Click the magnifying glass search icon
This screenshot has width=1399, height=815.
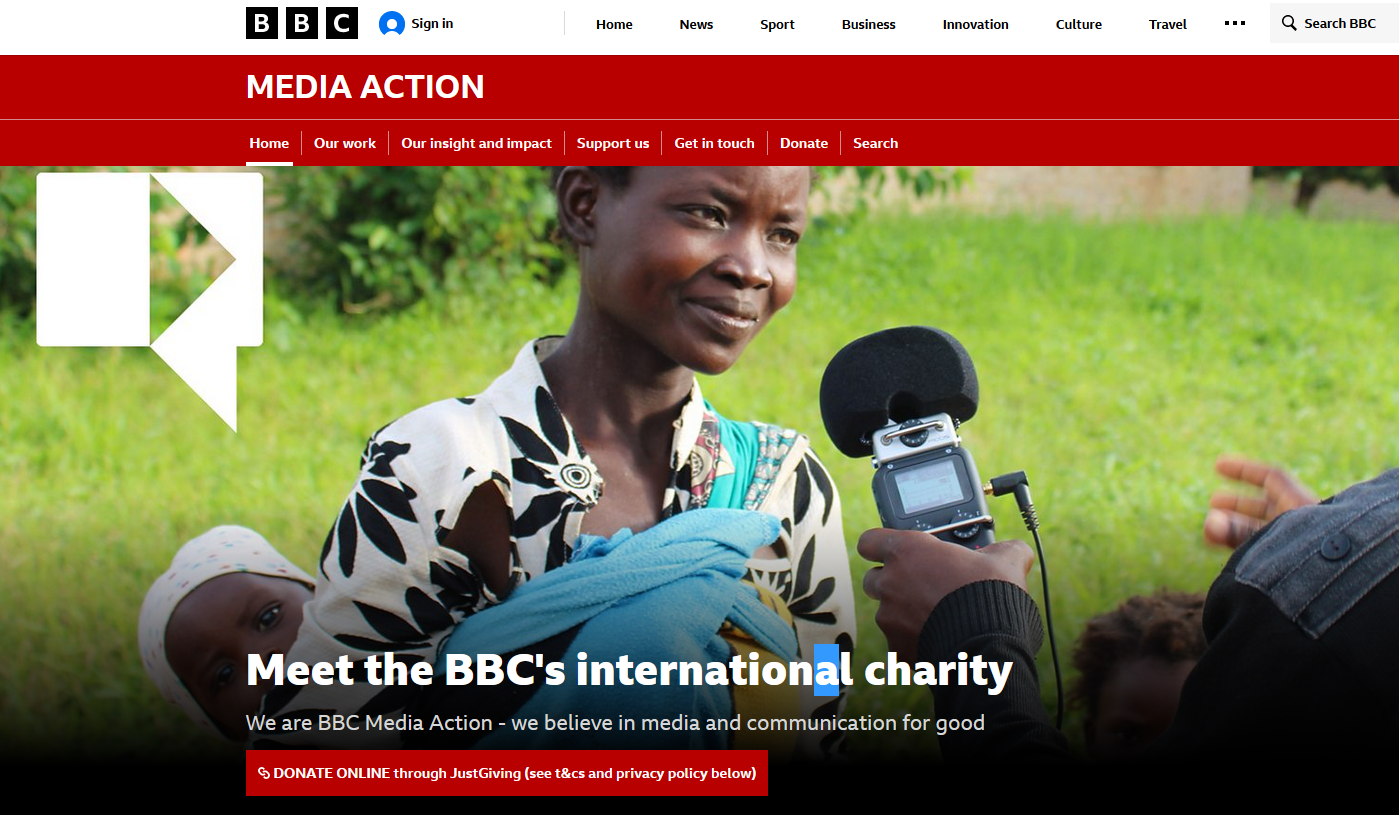coord(1289,23)
